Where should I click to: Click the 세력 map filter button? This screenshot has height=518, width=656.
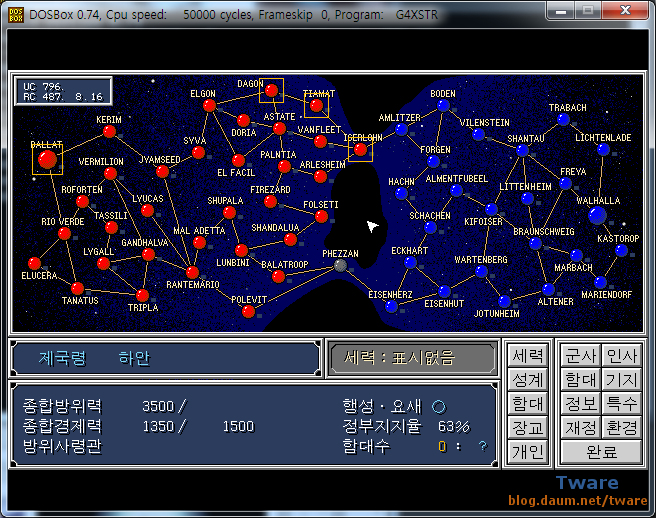click(x=528, y=356)
